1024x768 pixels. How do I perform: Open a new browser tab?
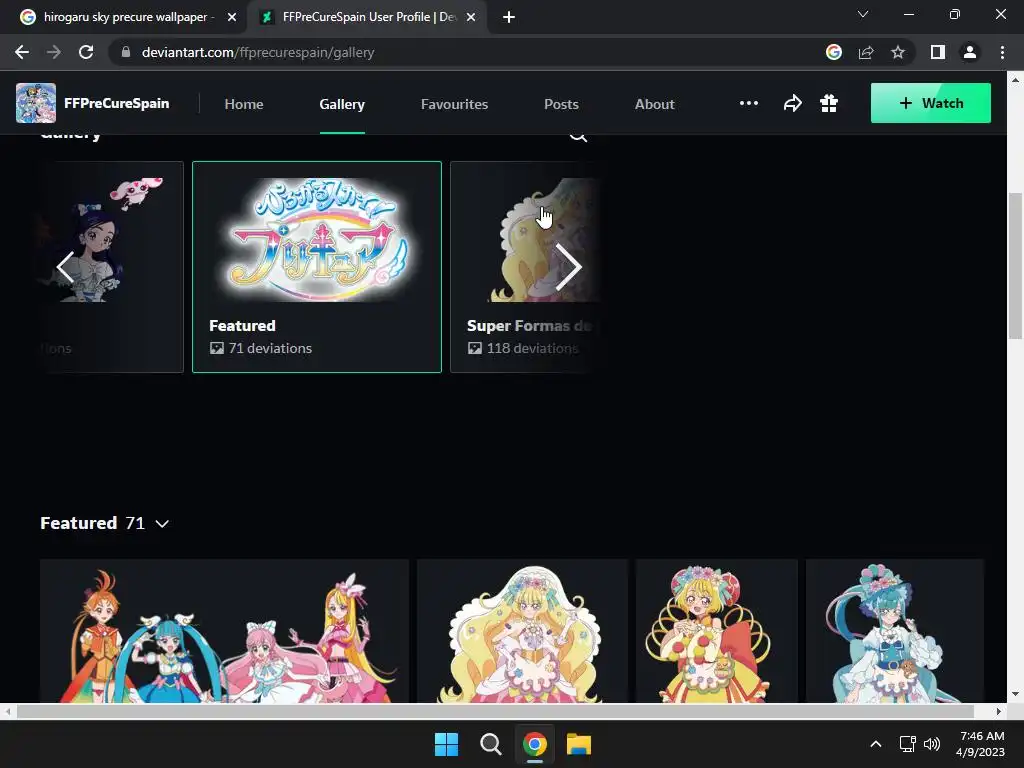[509, 17]
